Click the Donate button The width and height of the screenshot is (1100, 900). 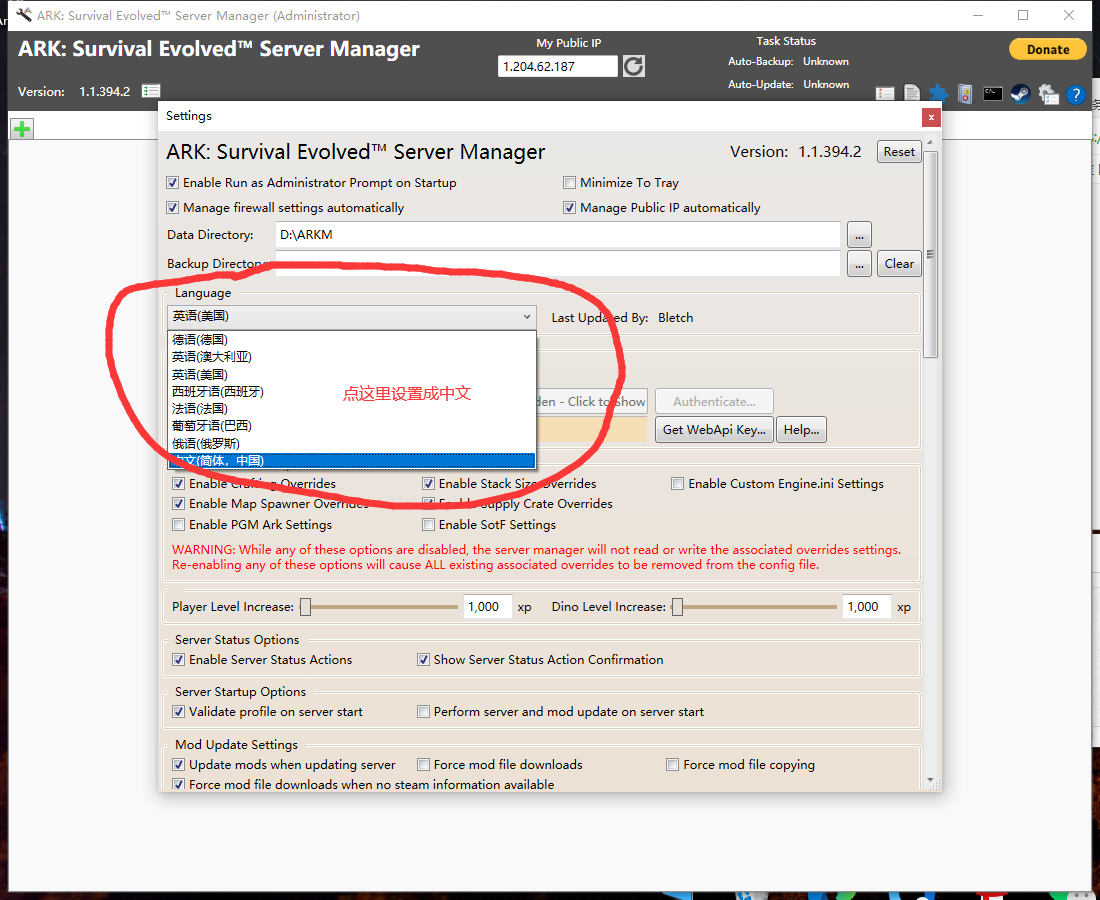click(x=1047, y=49)
